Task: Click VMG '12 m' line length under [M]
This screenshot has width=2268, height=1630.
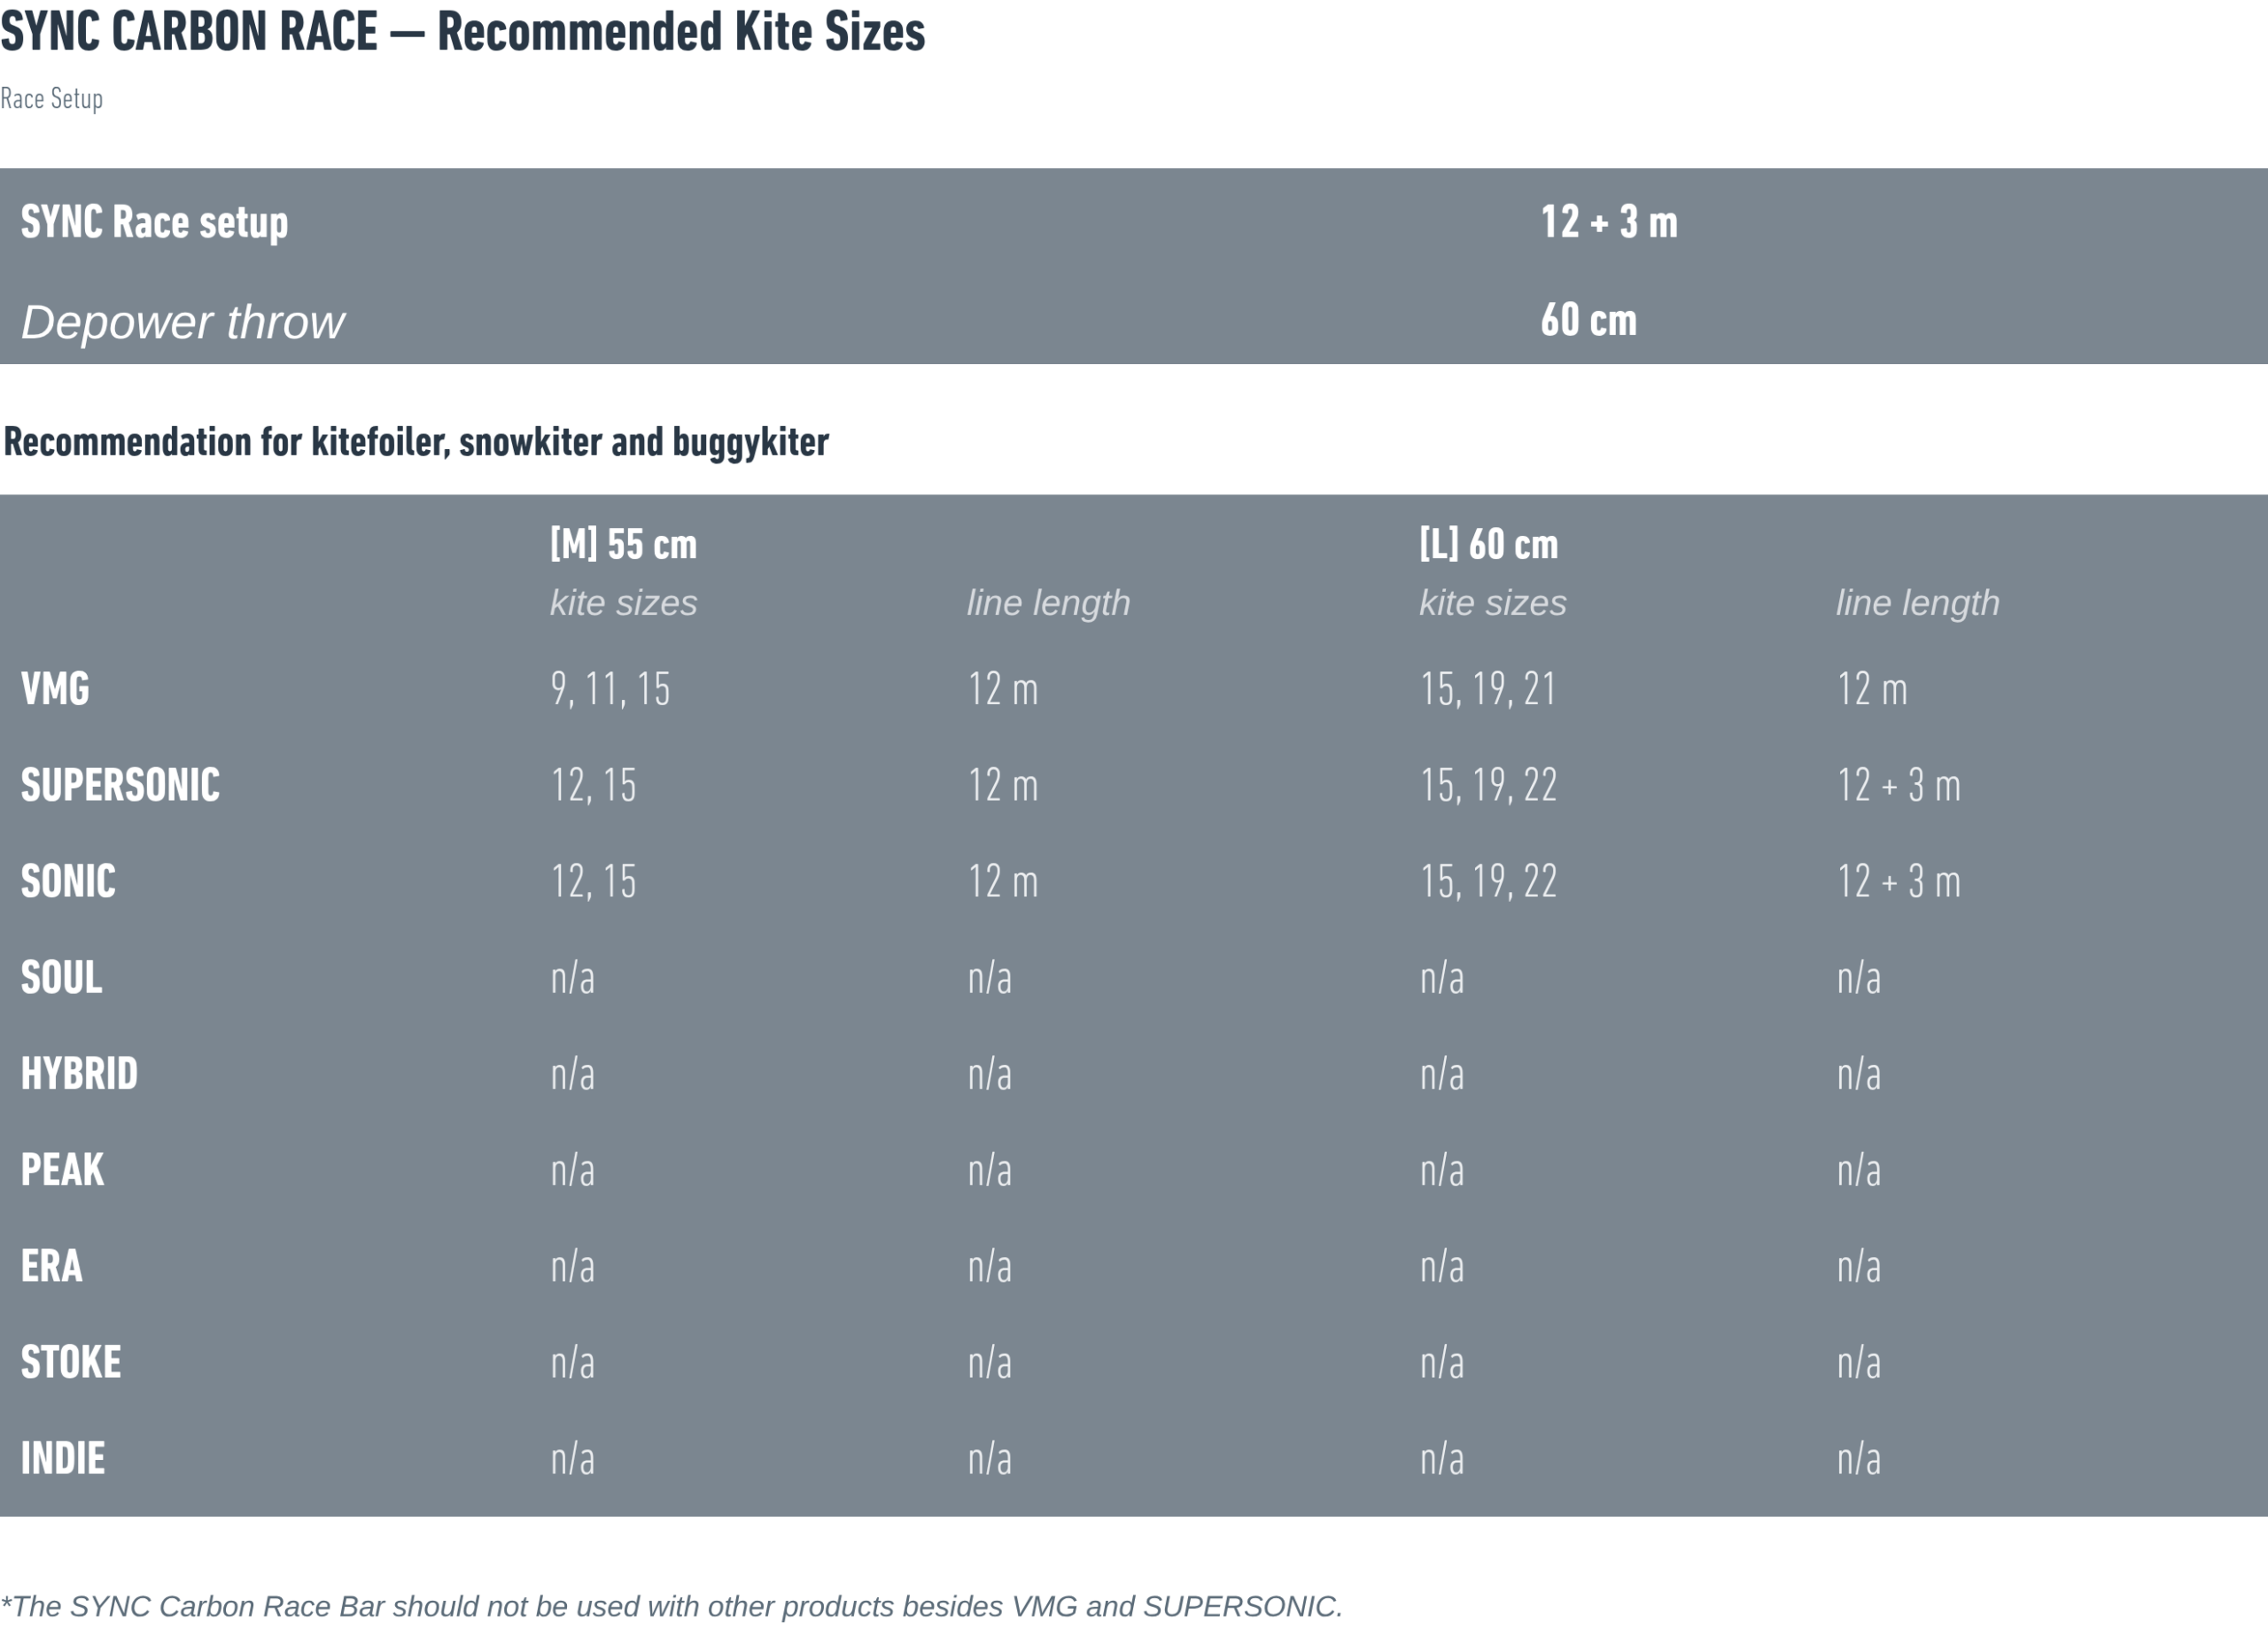Action: (1003, 689)
